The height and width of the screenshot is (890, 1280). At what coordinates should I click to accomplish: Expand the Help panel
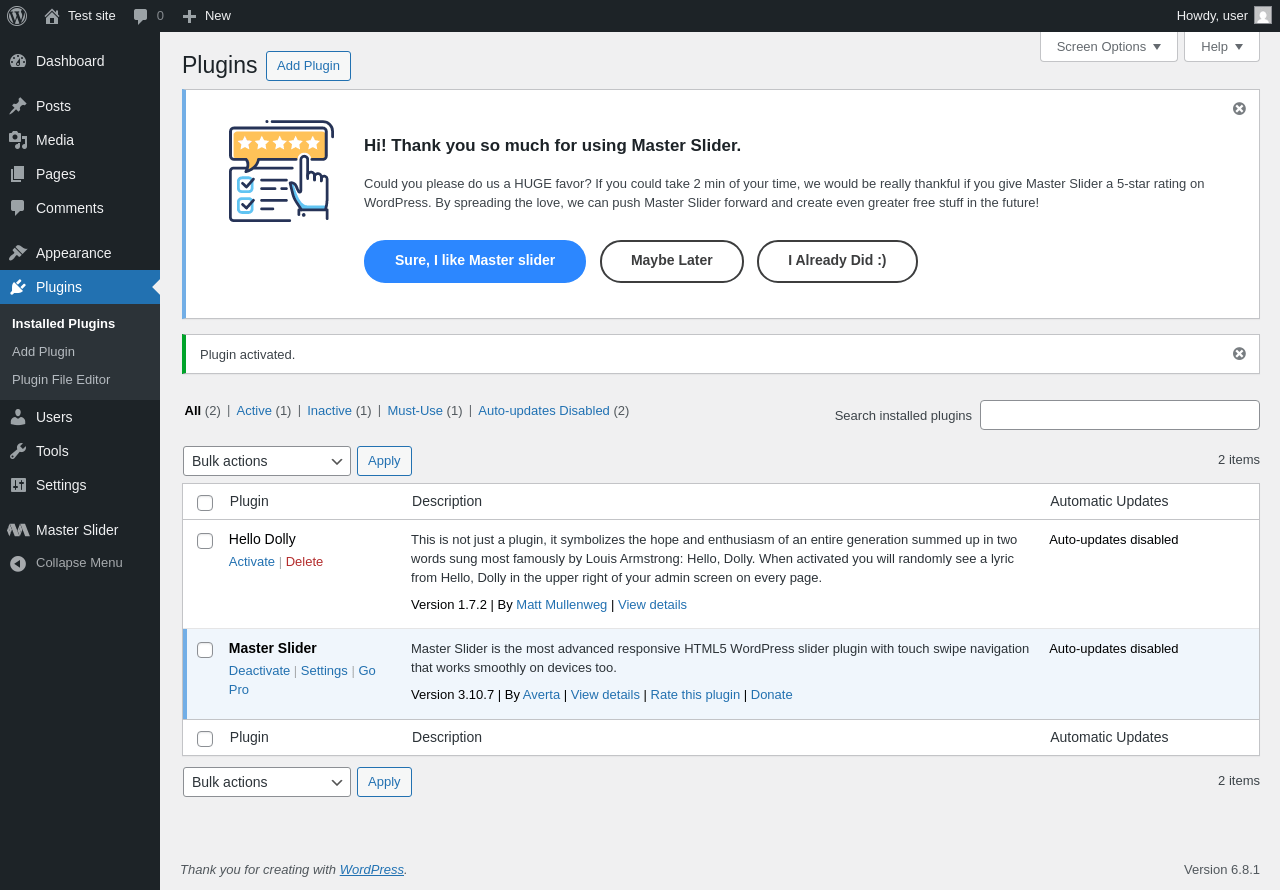pos(1221,46)
